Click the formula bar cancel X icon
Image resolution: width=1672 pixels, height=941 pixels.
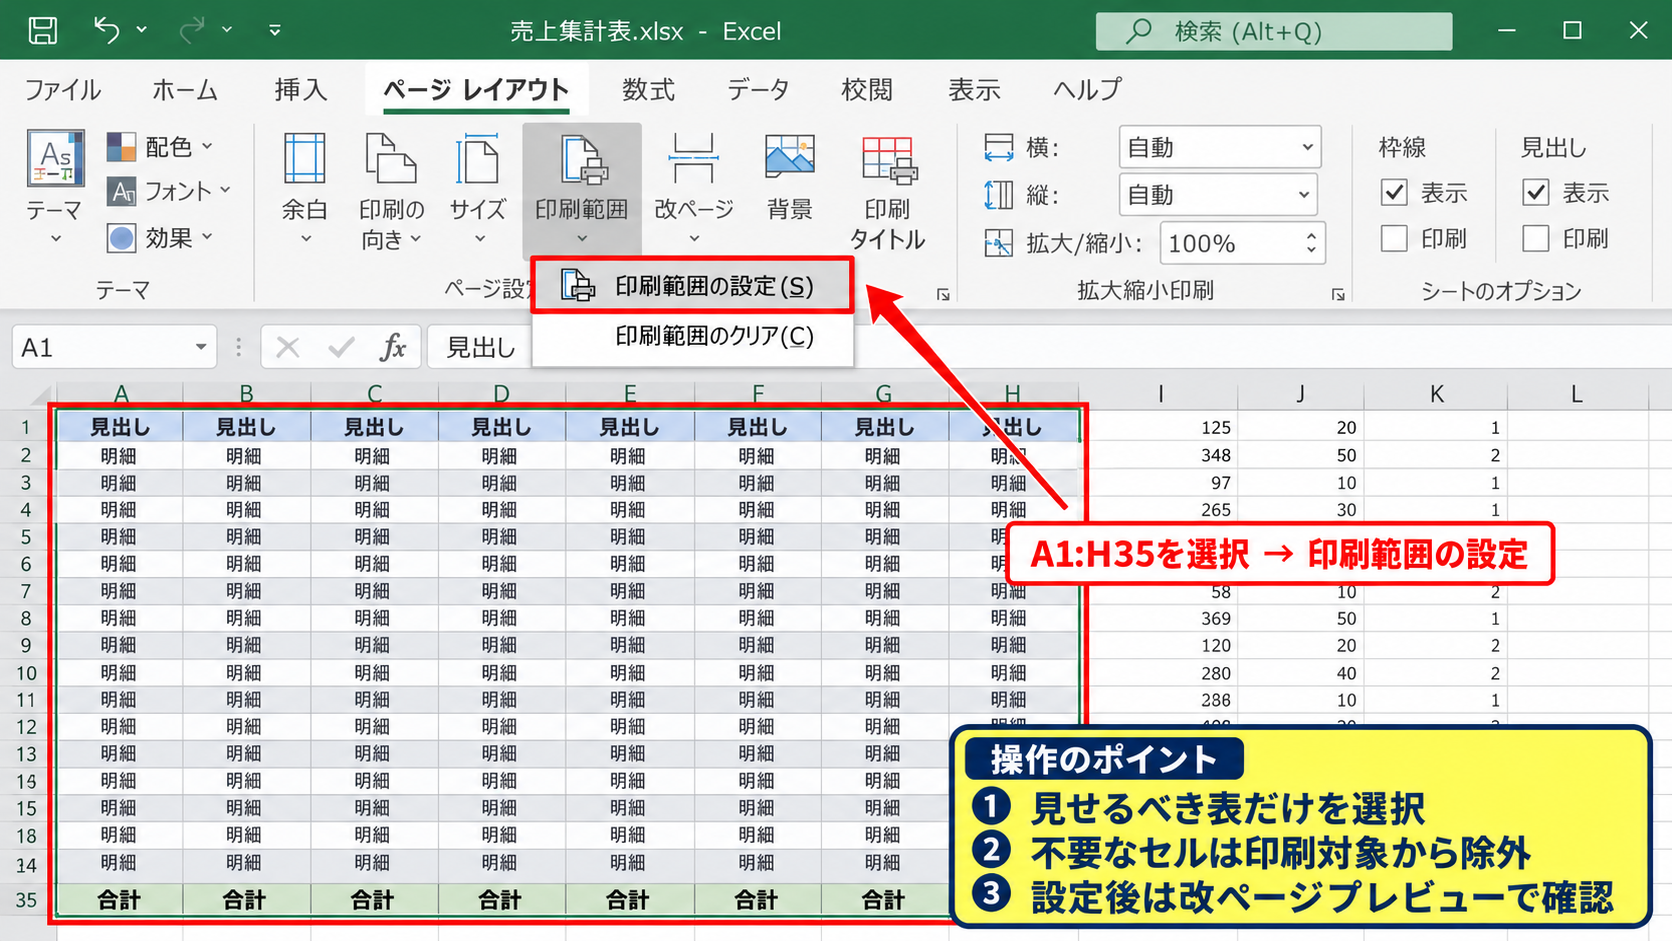tap(288, 347)
